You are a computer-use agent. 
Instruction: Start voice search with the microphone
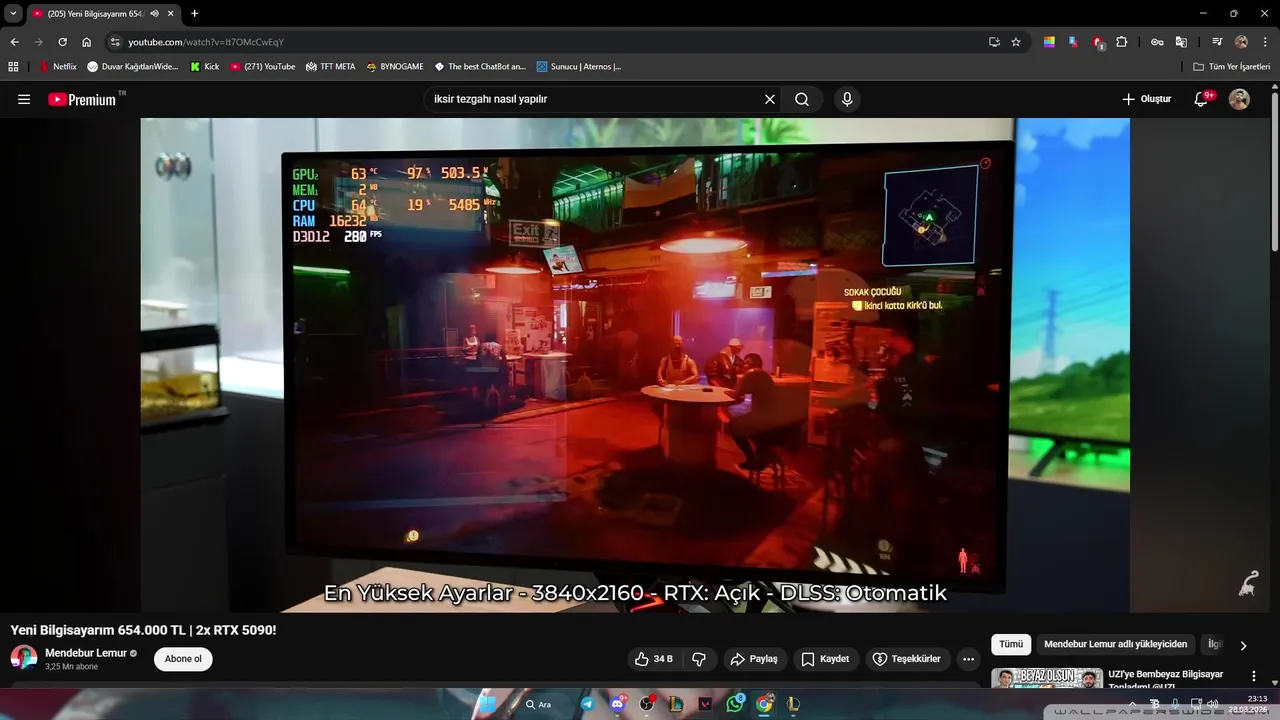(847, 99)
